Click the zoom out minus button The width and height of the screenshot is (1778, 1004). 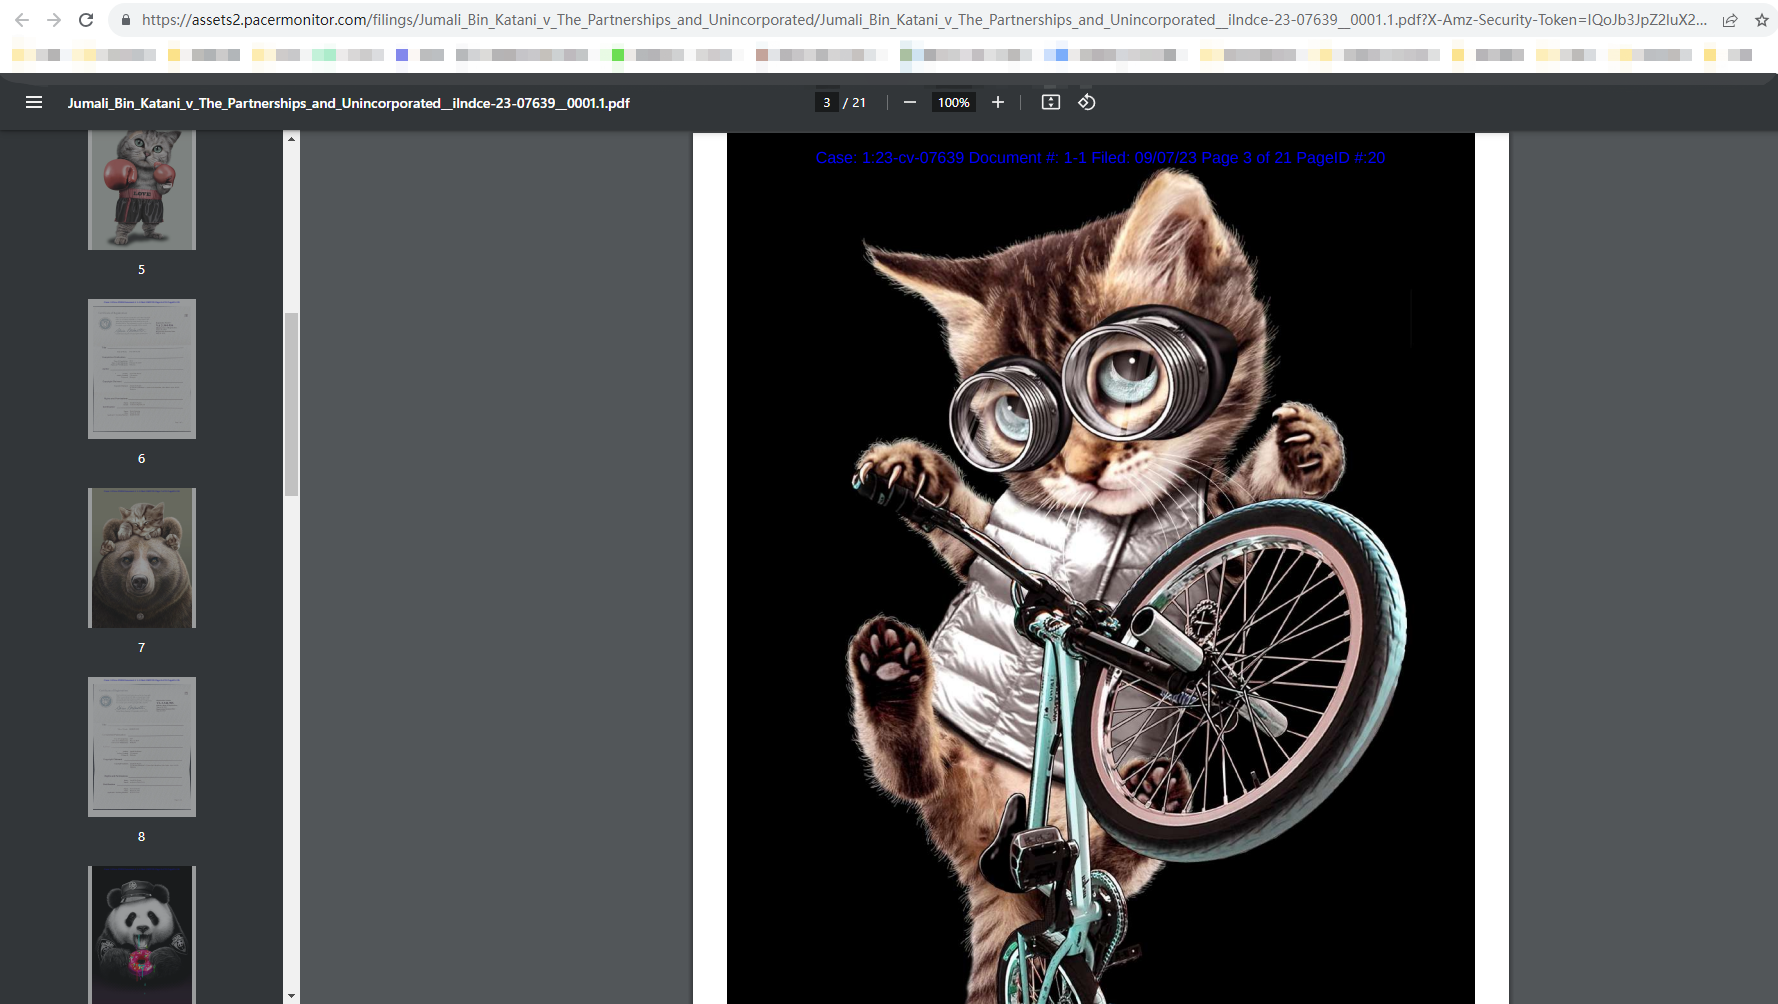pyautogui.click(x=909, y=102)
